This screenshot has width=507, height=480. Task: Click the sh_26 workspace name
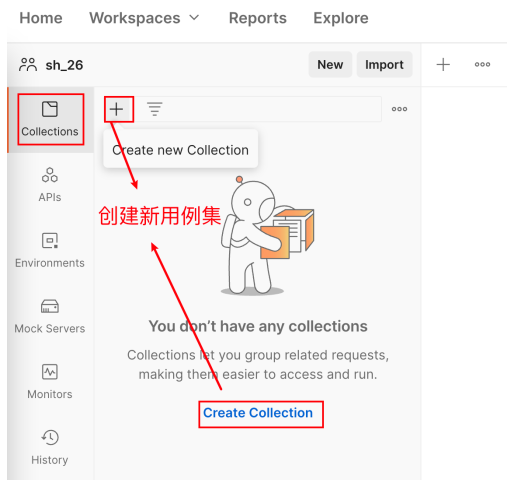[x=64, y=65]
